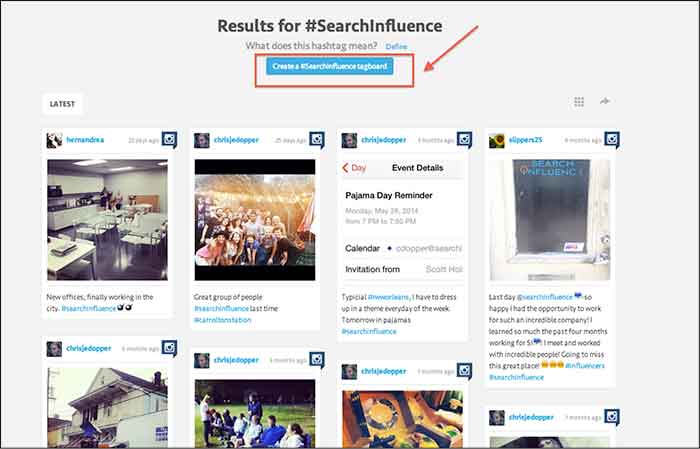Select the LATEST tab
700x449 pixels.
(x=62, y=104)
